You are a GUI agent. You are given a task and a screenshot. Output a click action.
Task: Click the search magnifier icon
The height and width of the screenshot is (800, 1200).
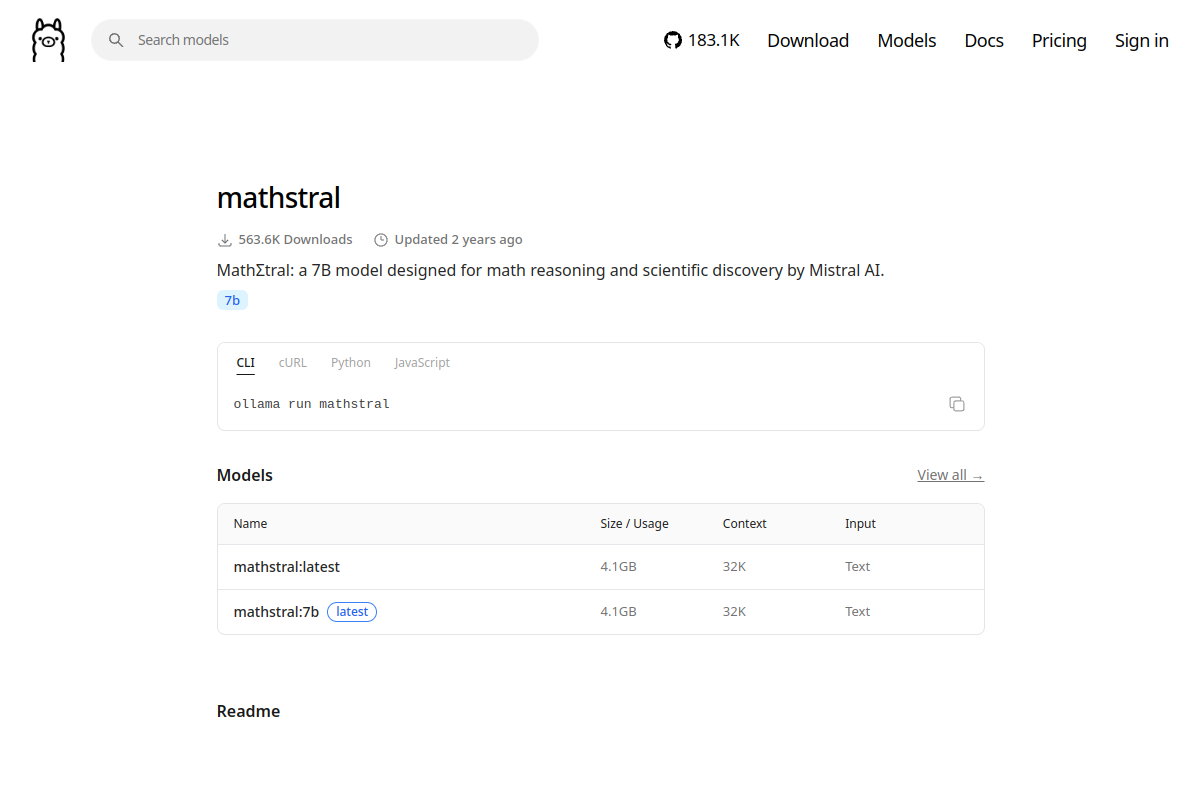(x=116, y=40)
